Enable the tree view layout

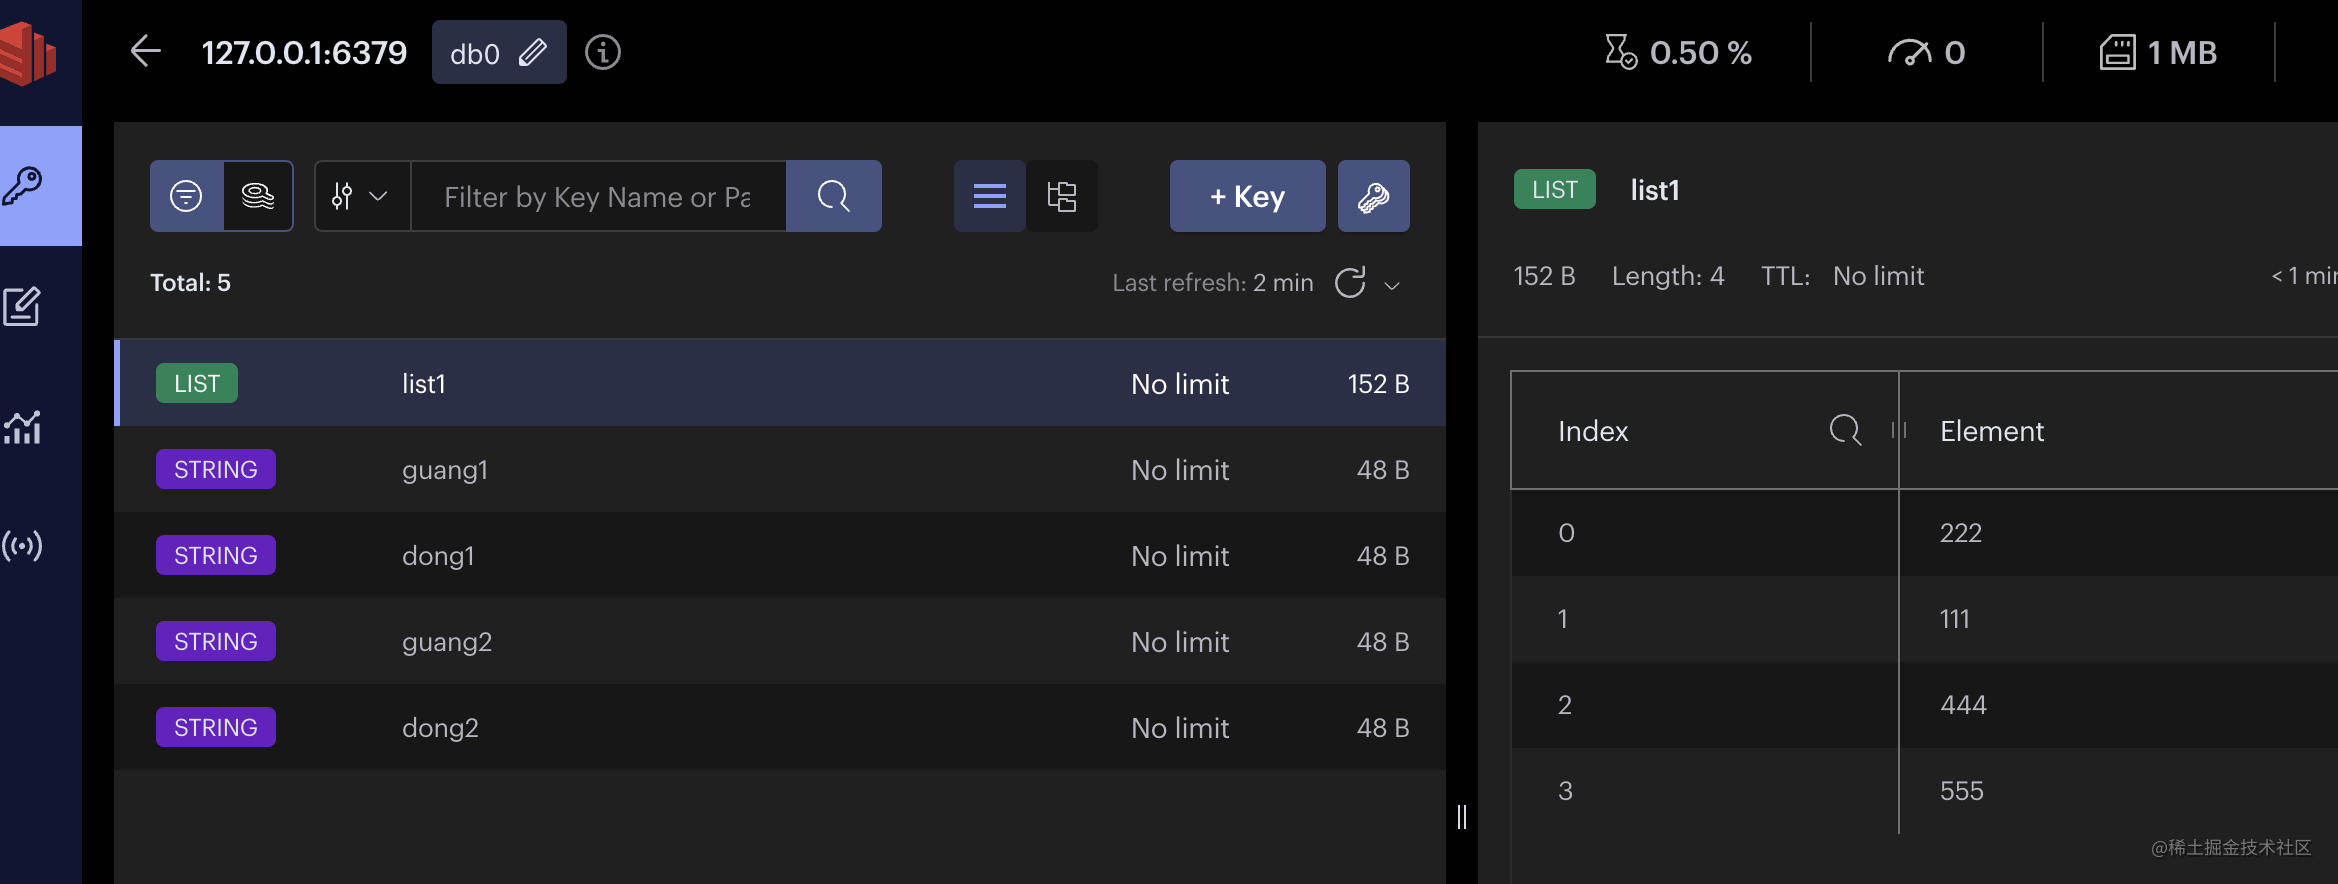1062,196
